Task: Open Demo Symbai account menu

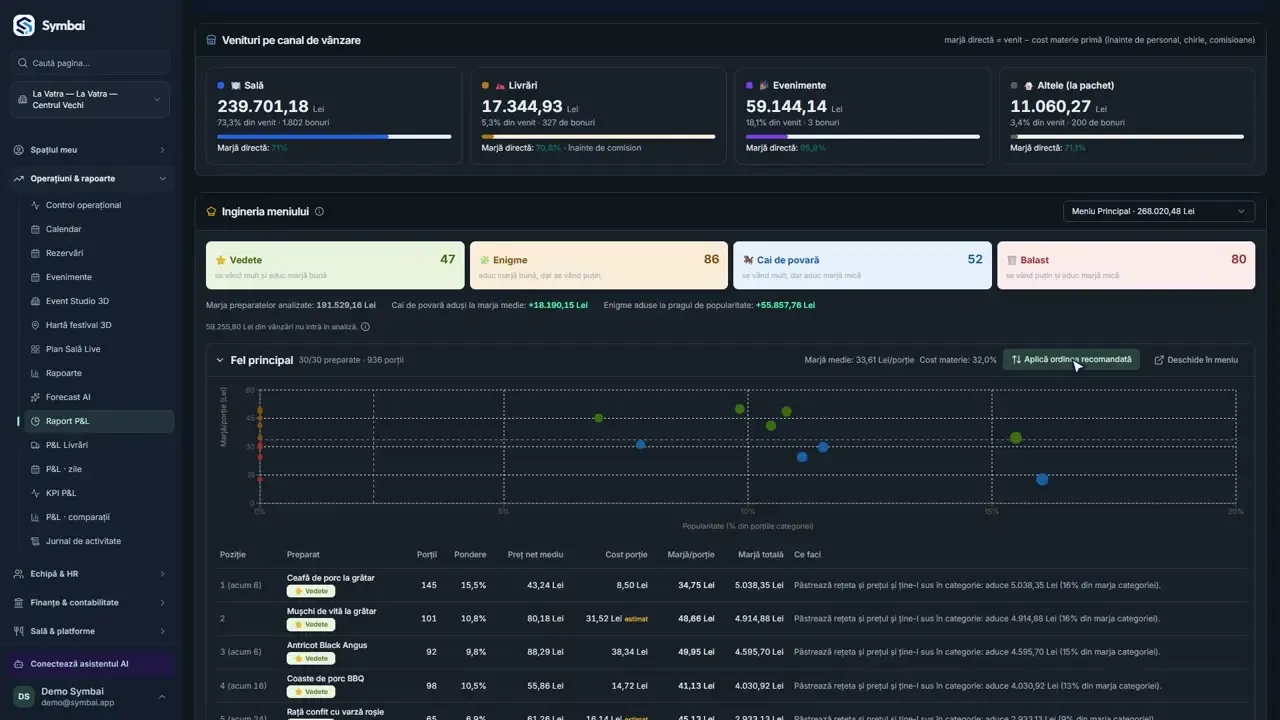Action: click(90, 697)
